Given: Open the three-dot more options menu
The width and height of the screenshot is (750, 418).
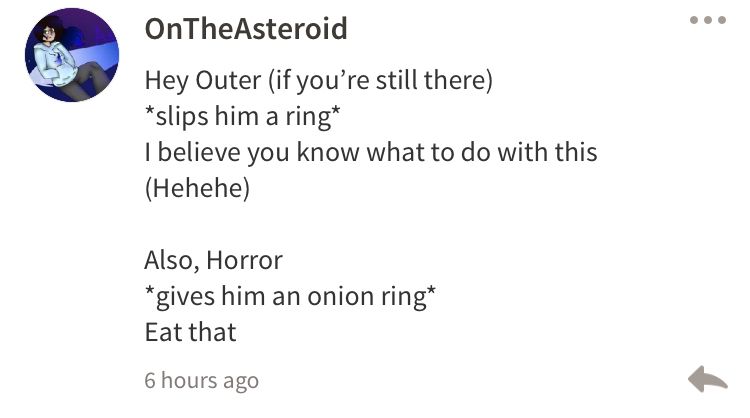Looking at the screenshot, I should click(x=708, y=20).
